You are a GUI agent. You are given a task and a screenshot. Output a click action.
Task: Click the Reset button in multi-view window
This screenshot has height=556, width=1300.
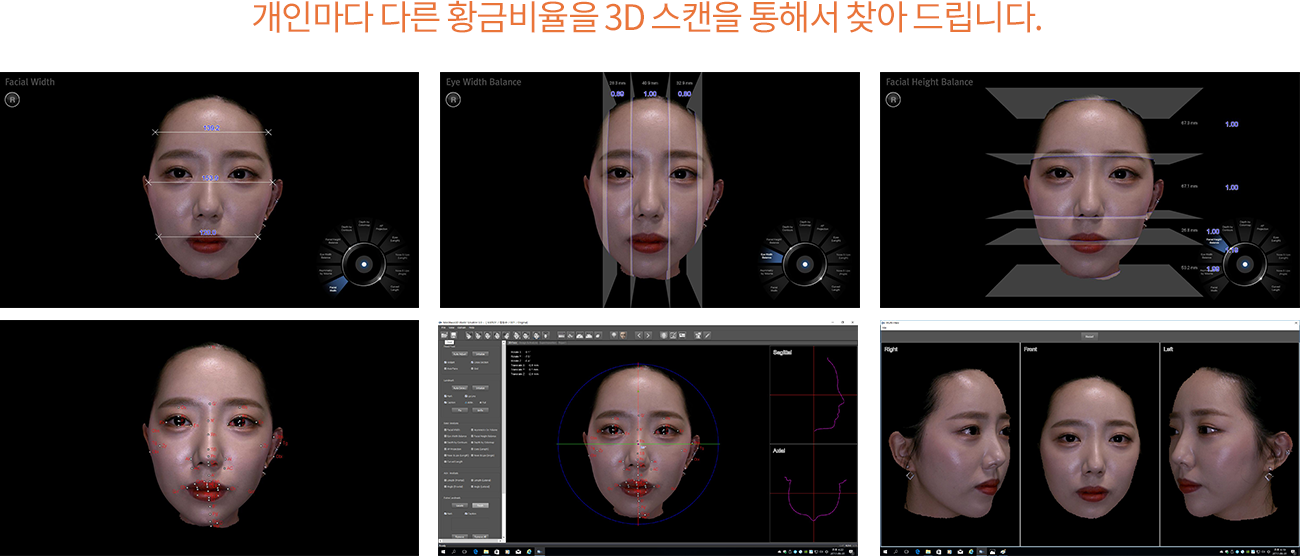(1089, 337)
